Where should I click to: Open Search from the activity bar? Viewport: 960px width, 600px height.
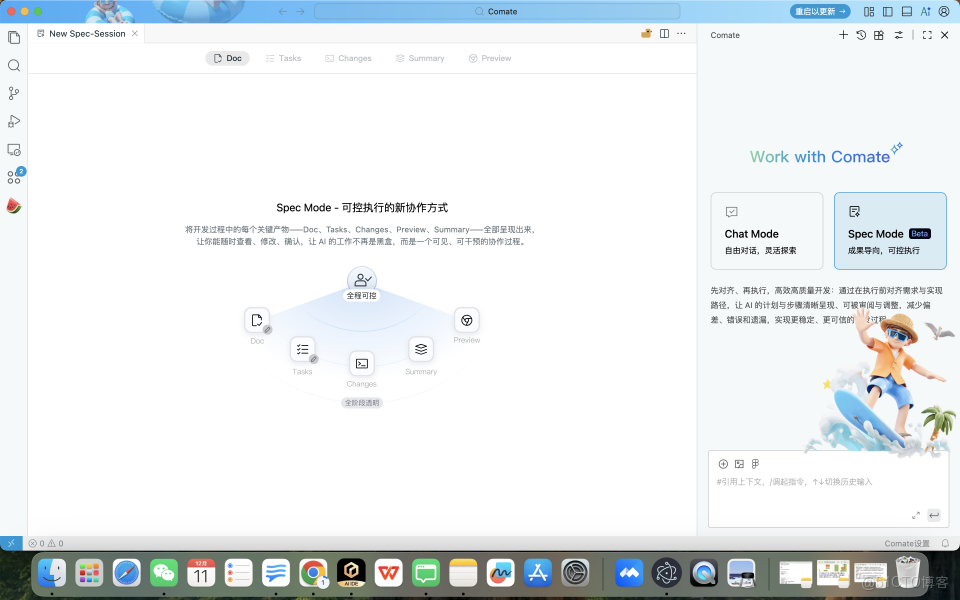pos(12,65)
